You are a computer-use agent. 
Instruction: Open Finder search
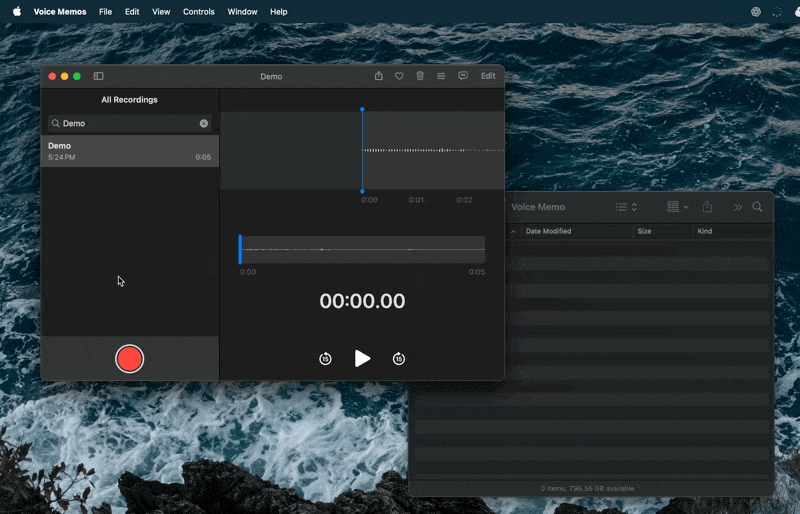click(x=757, y=207)
